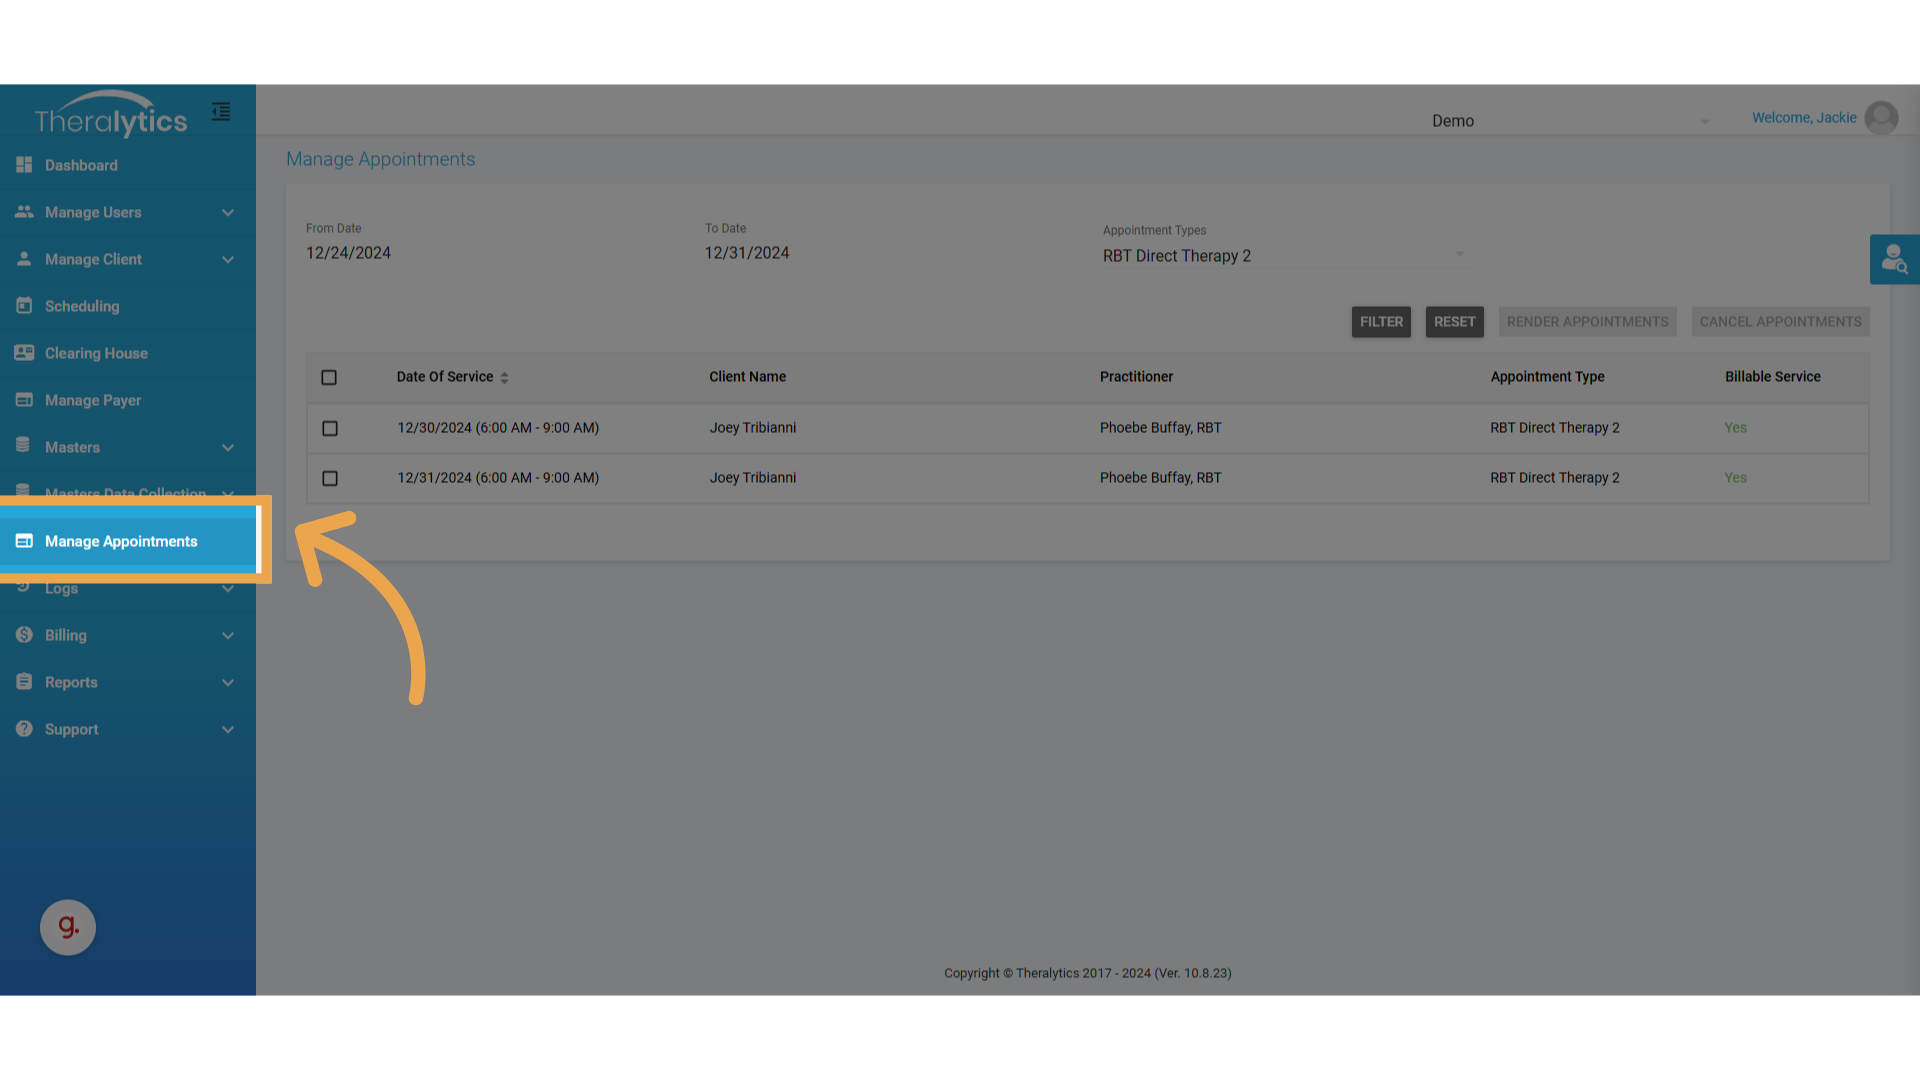This screenshot has width=1920, height=1080.
Task: Expand the Reports submenu chevron
Action: tap(228, 683)
